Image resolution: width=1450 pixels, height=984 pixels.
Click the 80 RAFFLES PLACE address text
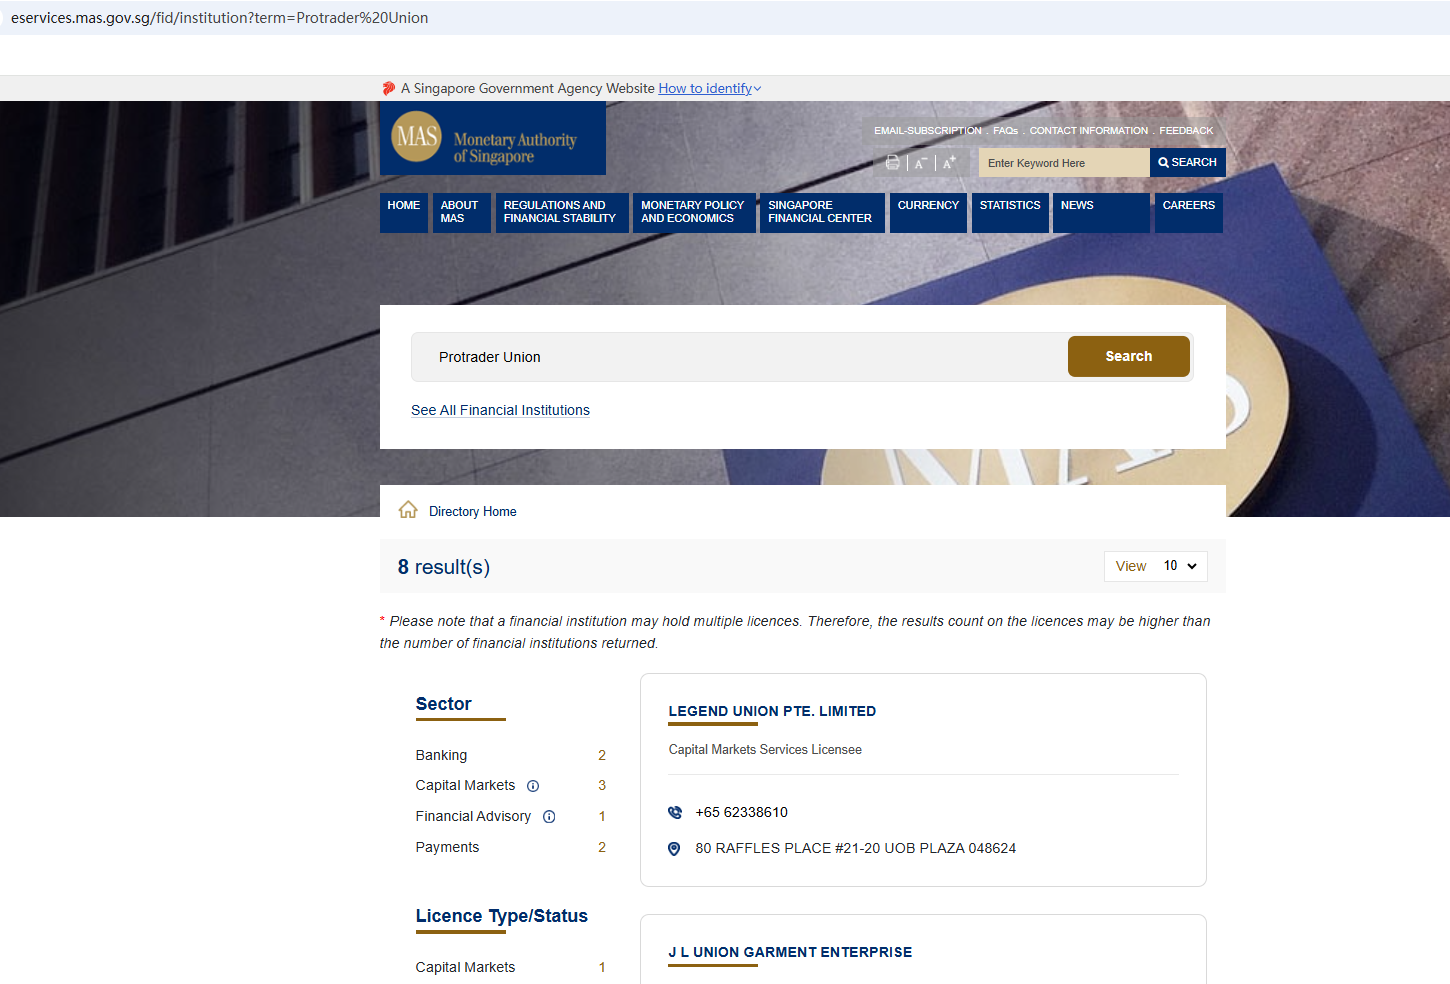point(856,848)
